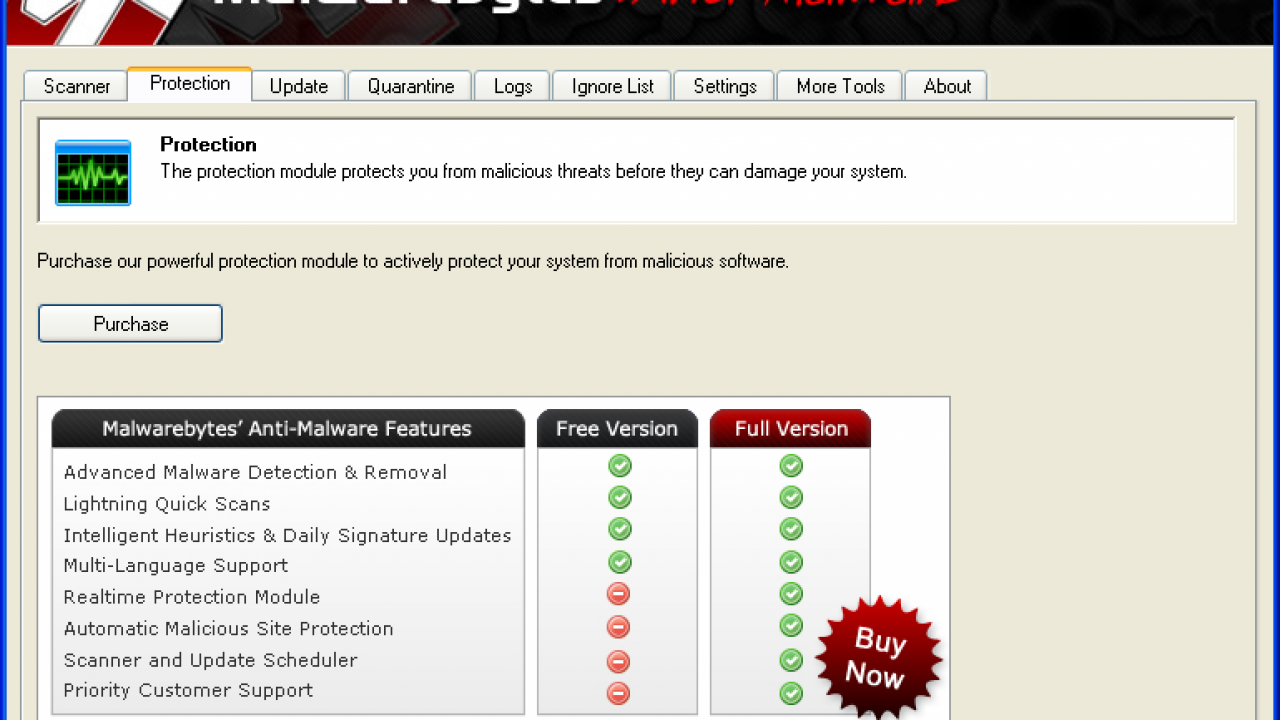
Task: Click the red minus beside Scanner and Update Scheduler
Action: [x=618, y=661]
